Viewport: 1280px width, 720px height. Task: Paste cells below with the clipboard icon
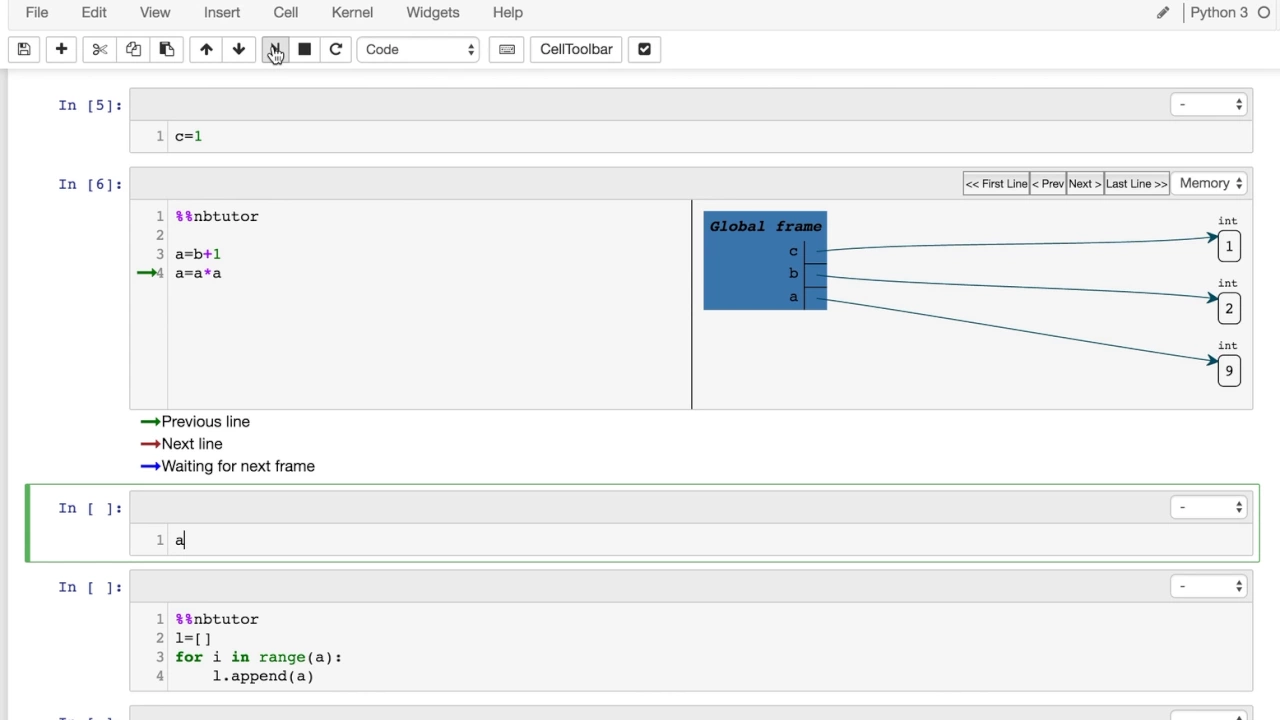[x=167, y=49]
